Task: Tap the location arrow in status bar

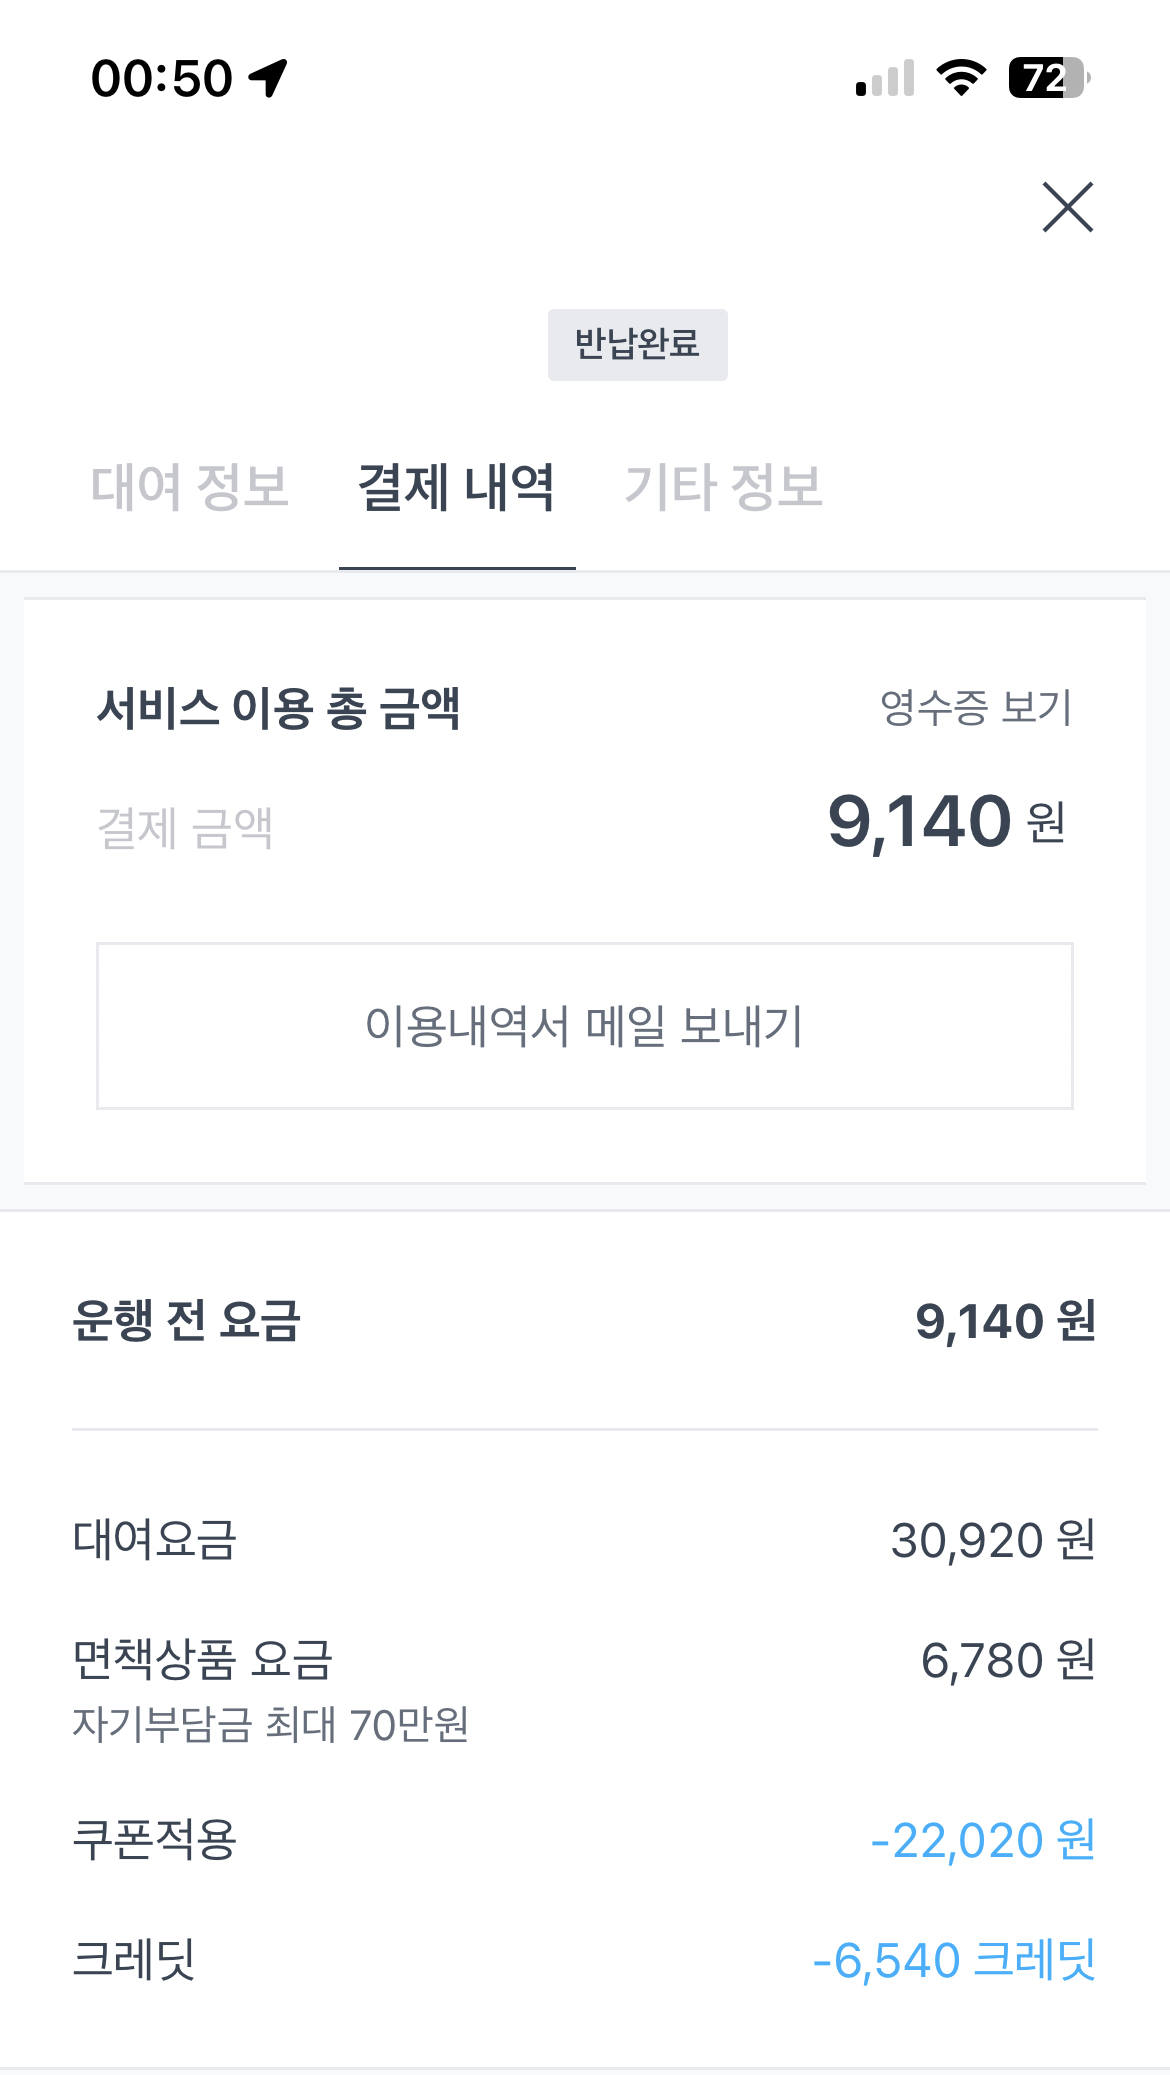Action: pos(268,78)
